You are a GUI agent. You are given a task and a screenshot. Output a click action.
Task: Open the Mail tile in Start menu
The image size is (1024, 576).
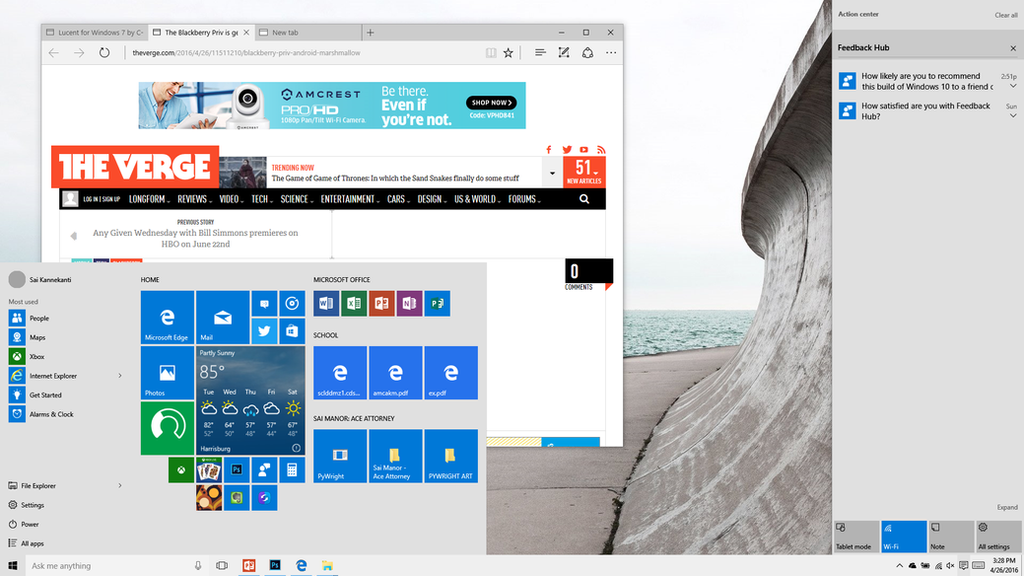223,317
